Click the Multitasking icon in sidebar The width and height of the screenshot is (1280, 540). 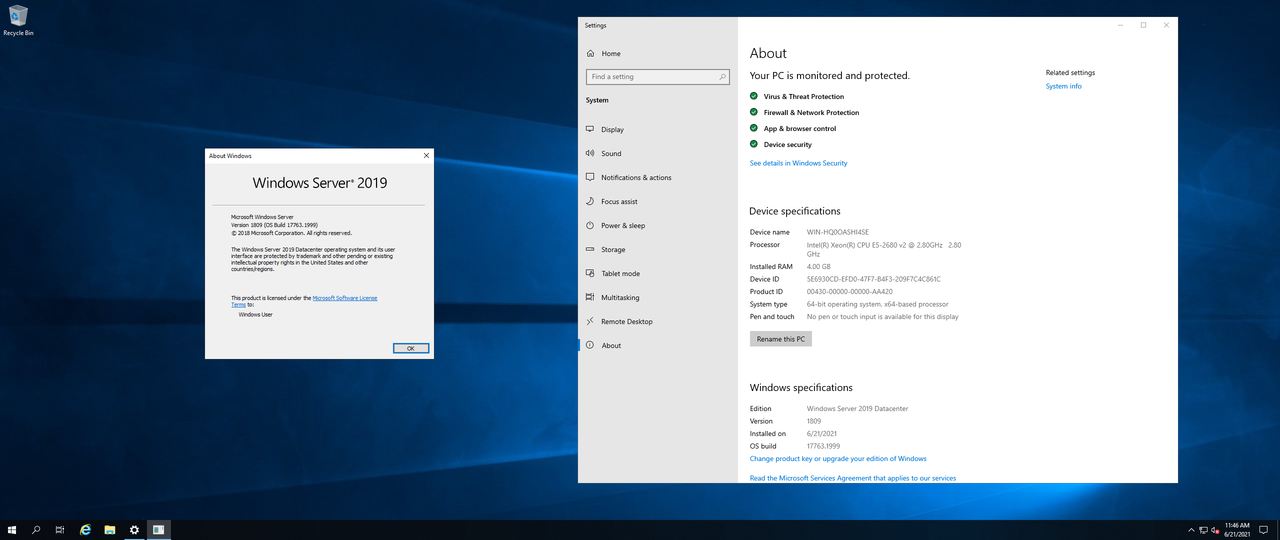[590, 297]
